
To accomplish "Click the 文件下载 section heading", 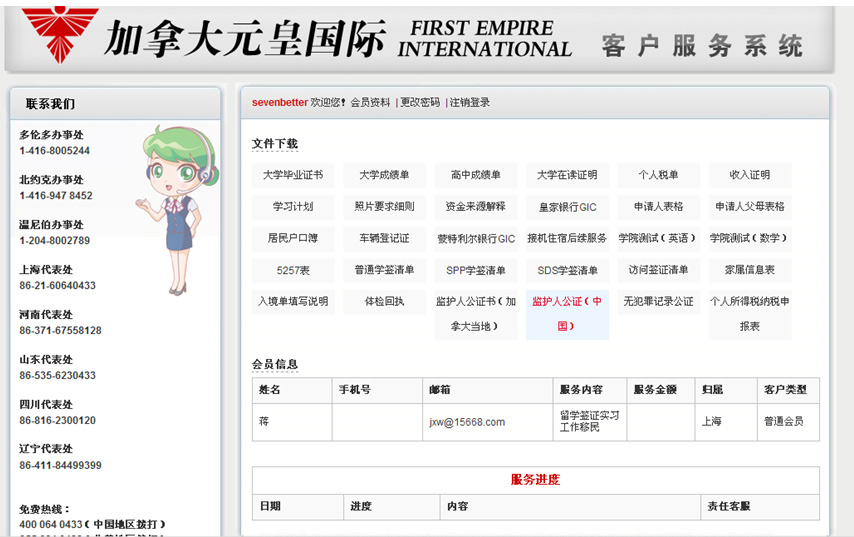I will (274, 144).
